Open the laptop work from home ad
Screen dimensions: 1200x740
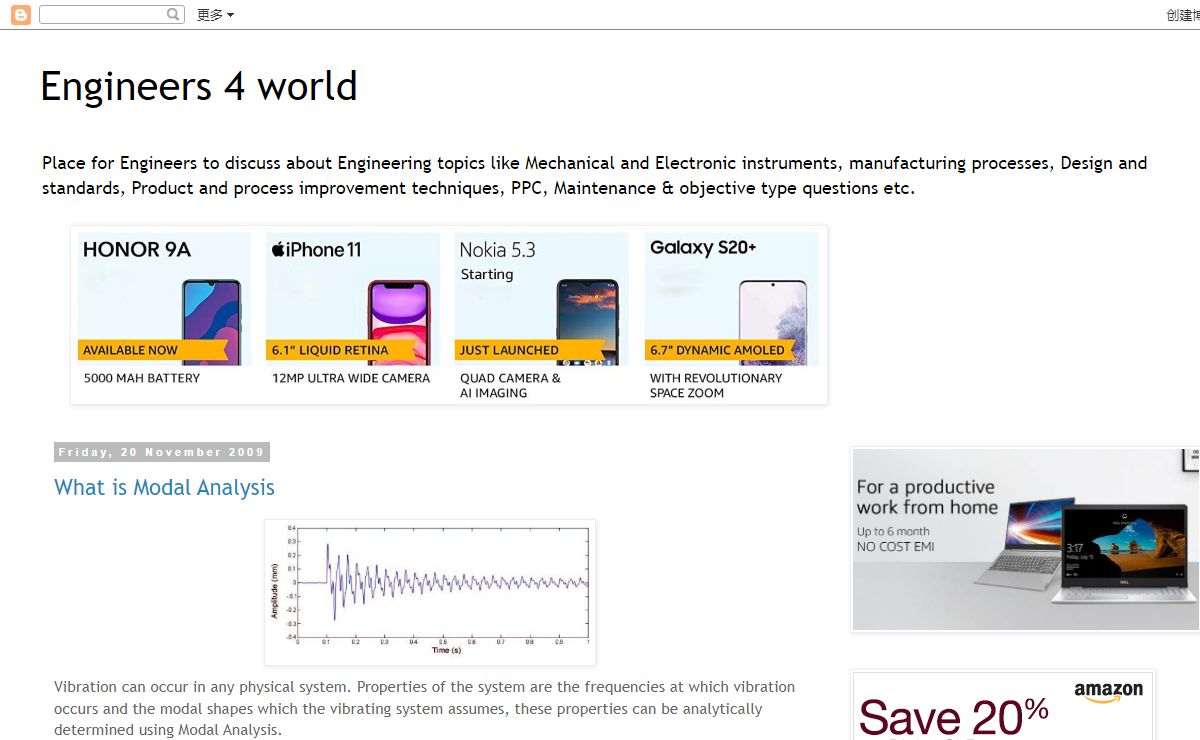coord(1025,539)
